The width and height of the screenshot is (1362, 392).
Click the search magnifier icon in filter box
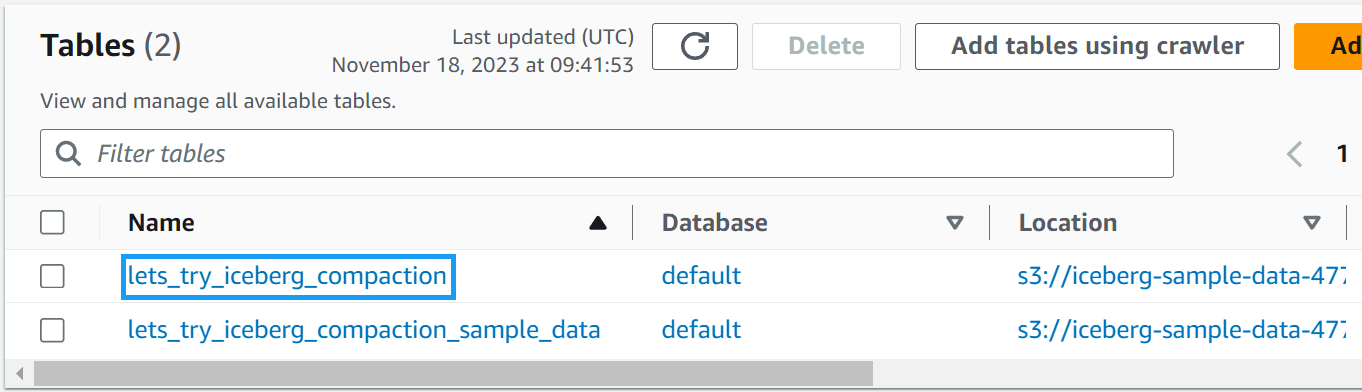pyautogui.click(x=68, y=154)
